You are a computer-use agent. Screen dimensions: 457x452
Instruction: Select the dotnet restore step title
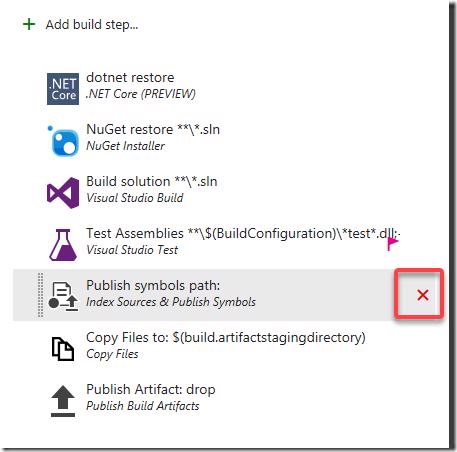tap(130, 78)
